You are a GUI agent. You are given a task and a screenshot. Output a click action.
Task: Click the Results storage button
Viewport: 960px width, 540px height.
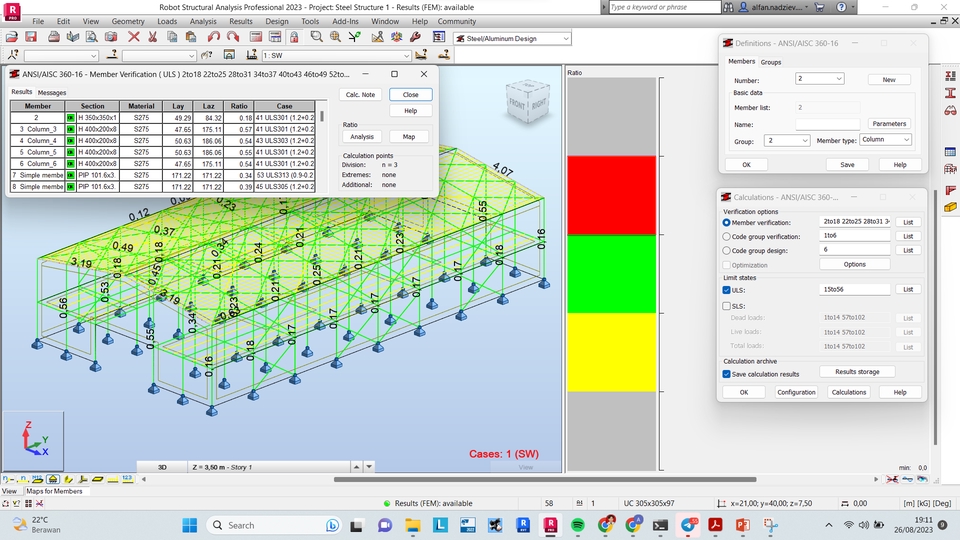(x=857, y=372)
